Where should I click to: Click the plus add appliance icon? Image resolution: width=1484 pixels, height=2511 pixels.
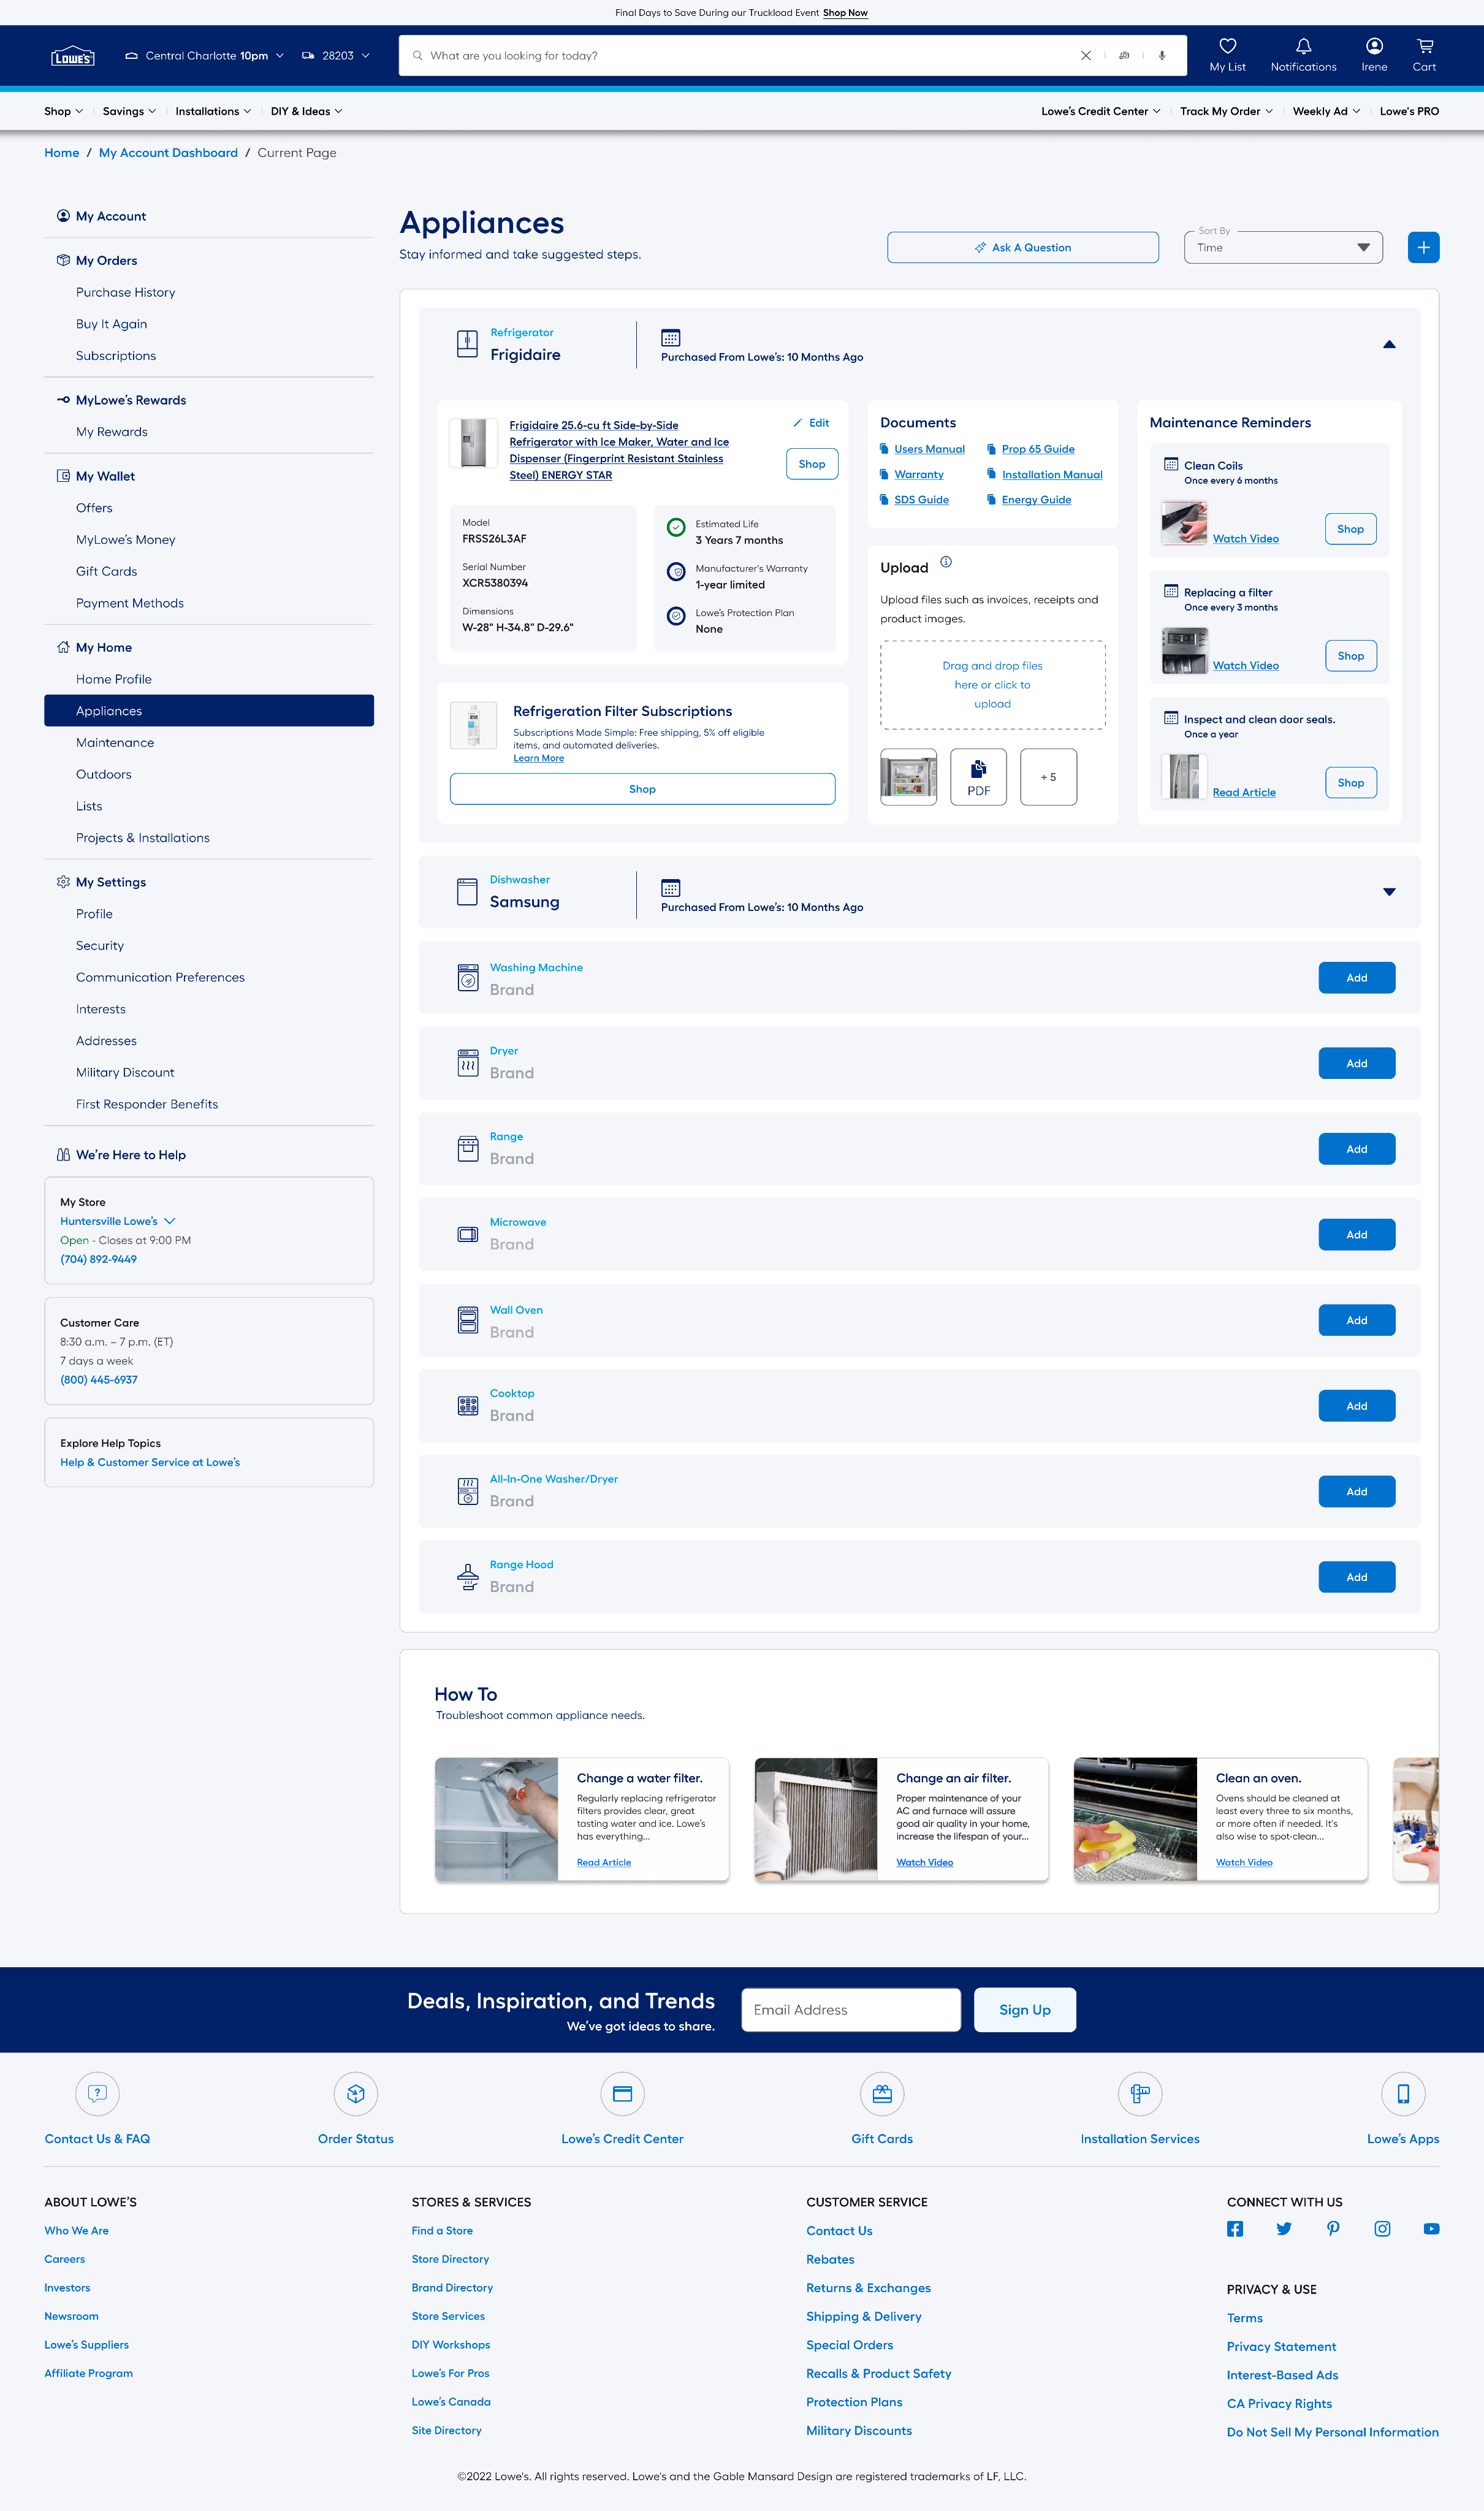(1423, 247)
